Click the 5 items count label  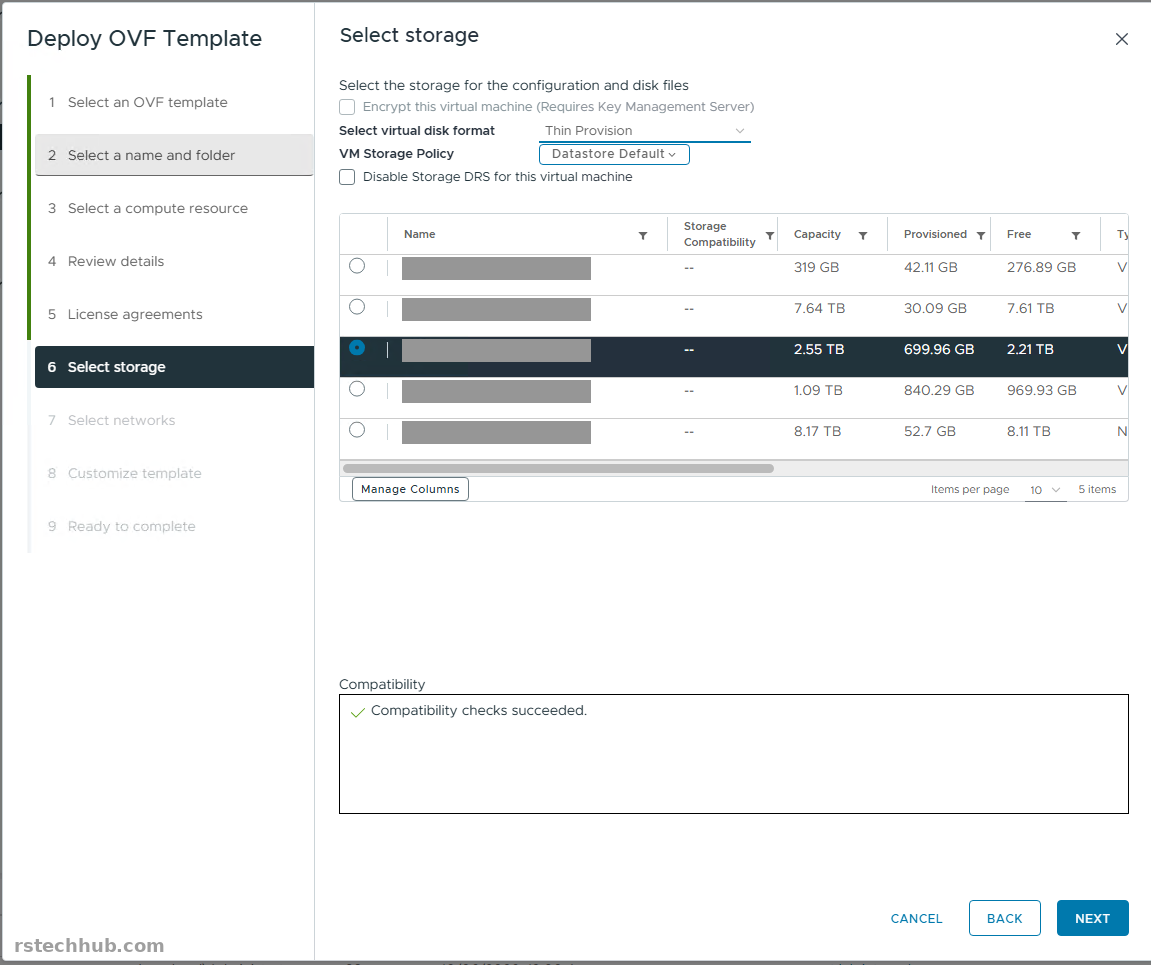click(x=1097, y=489)
